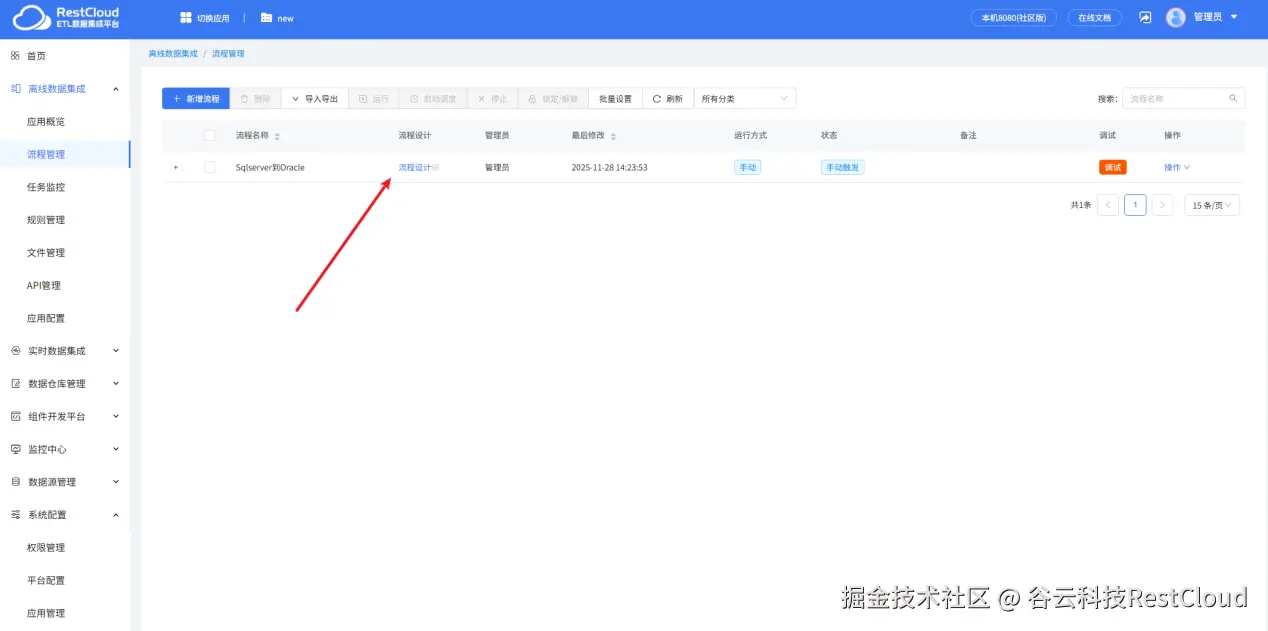Image resolution: width=1268 pixels, height=631 pixels.
Task: Click the 启动调度 toolbar button
Action: coord(433,98)
